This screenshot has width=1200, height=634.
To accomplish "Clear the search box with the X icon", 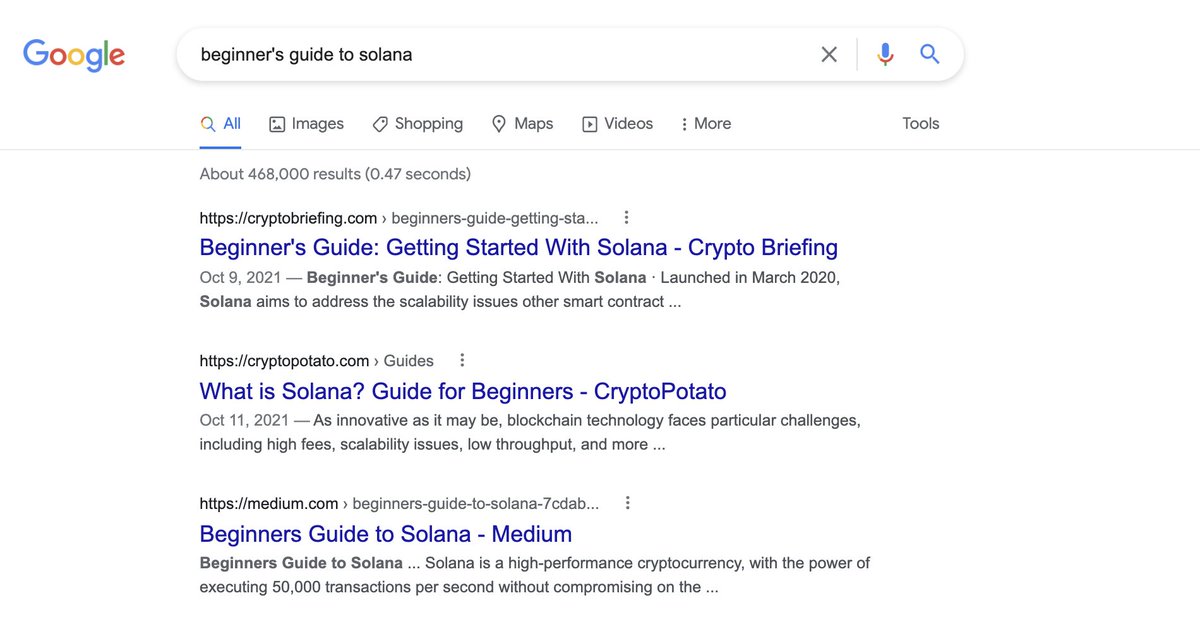I will 829,55.
